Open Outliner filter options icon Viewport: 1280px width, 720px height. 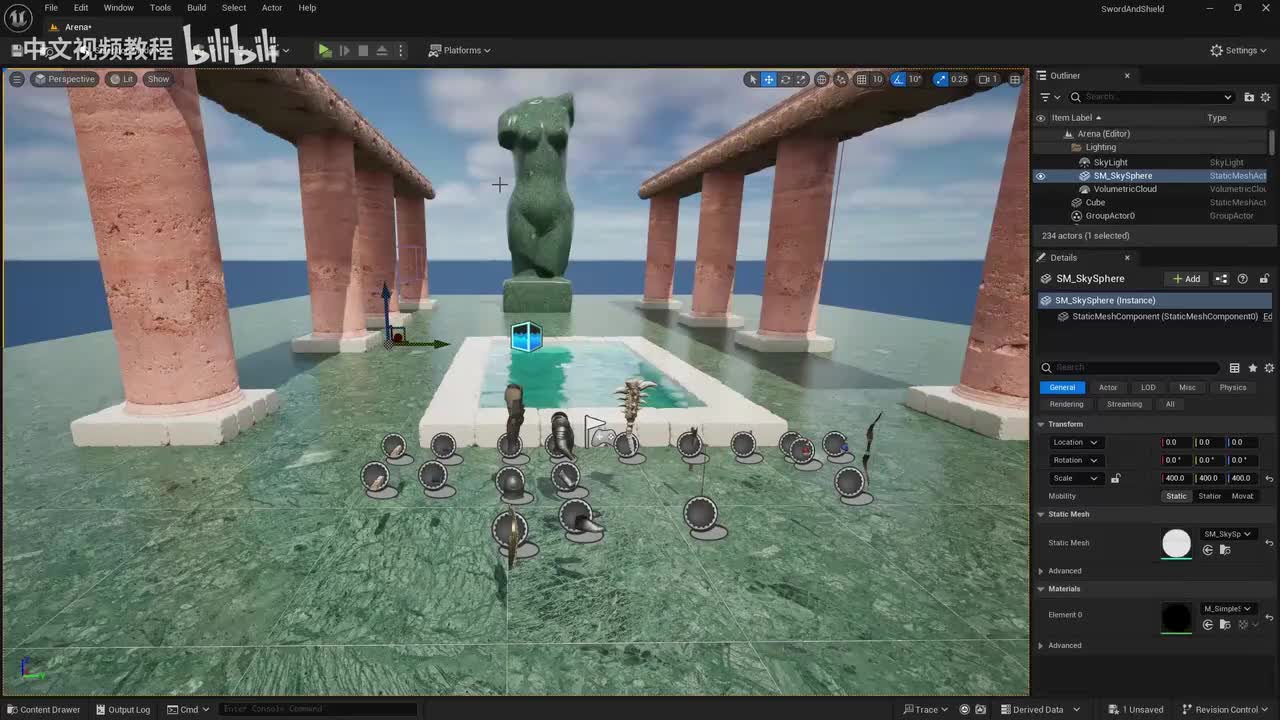[1049, 97]
